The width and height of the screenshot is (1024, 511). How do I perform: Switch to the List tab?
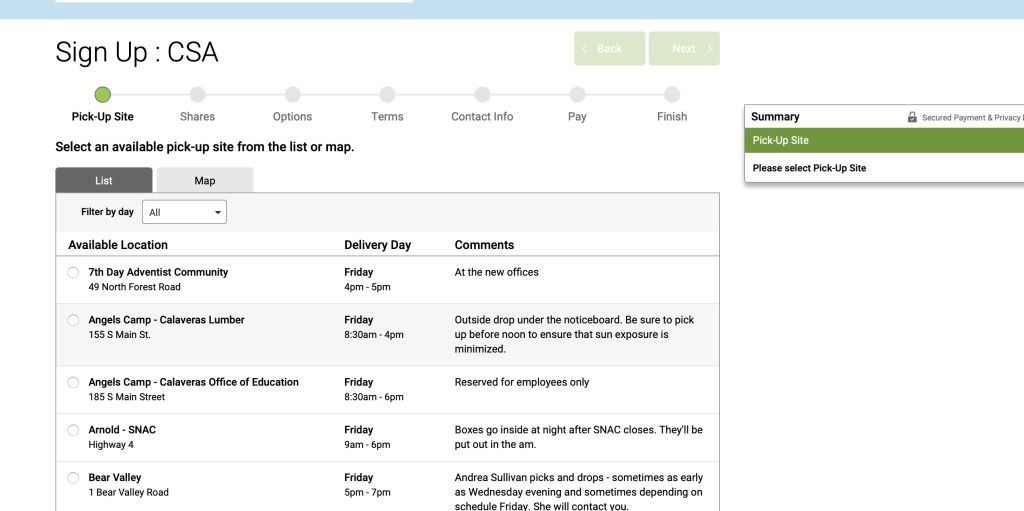104,181
